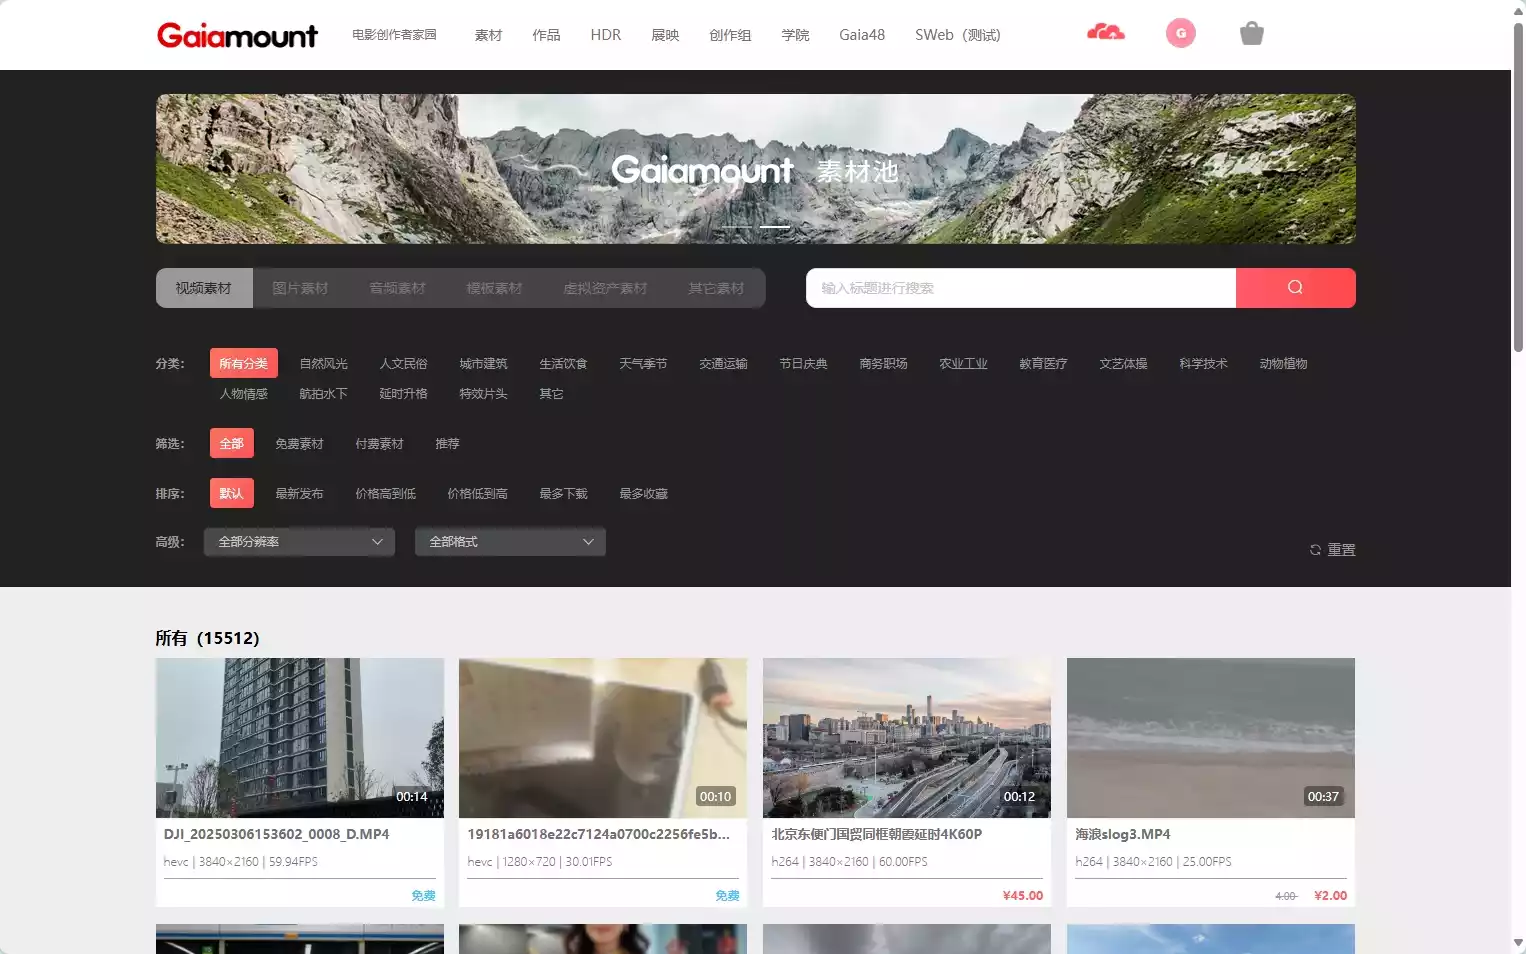Click the page scrollbar down arrow
The image size is (1526, 954).
click(x=1518, y=943)
